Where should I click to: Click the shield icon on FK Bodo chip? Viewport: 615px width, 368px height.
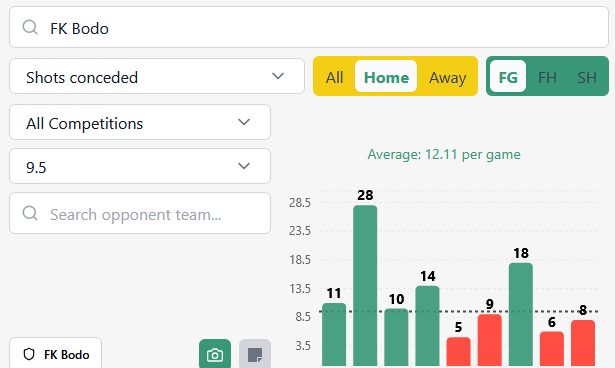(x=29, y=354)
